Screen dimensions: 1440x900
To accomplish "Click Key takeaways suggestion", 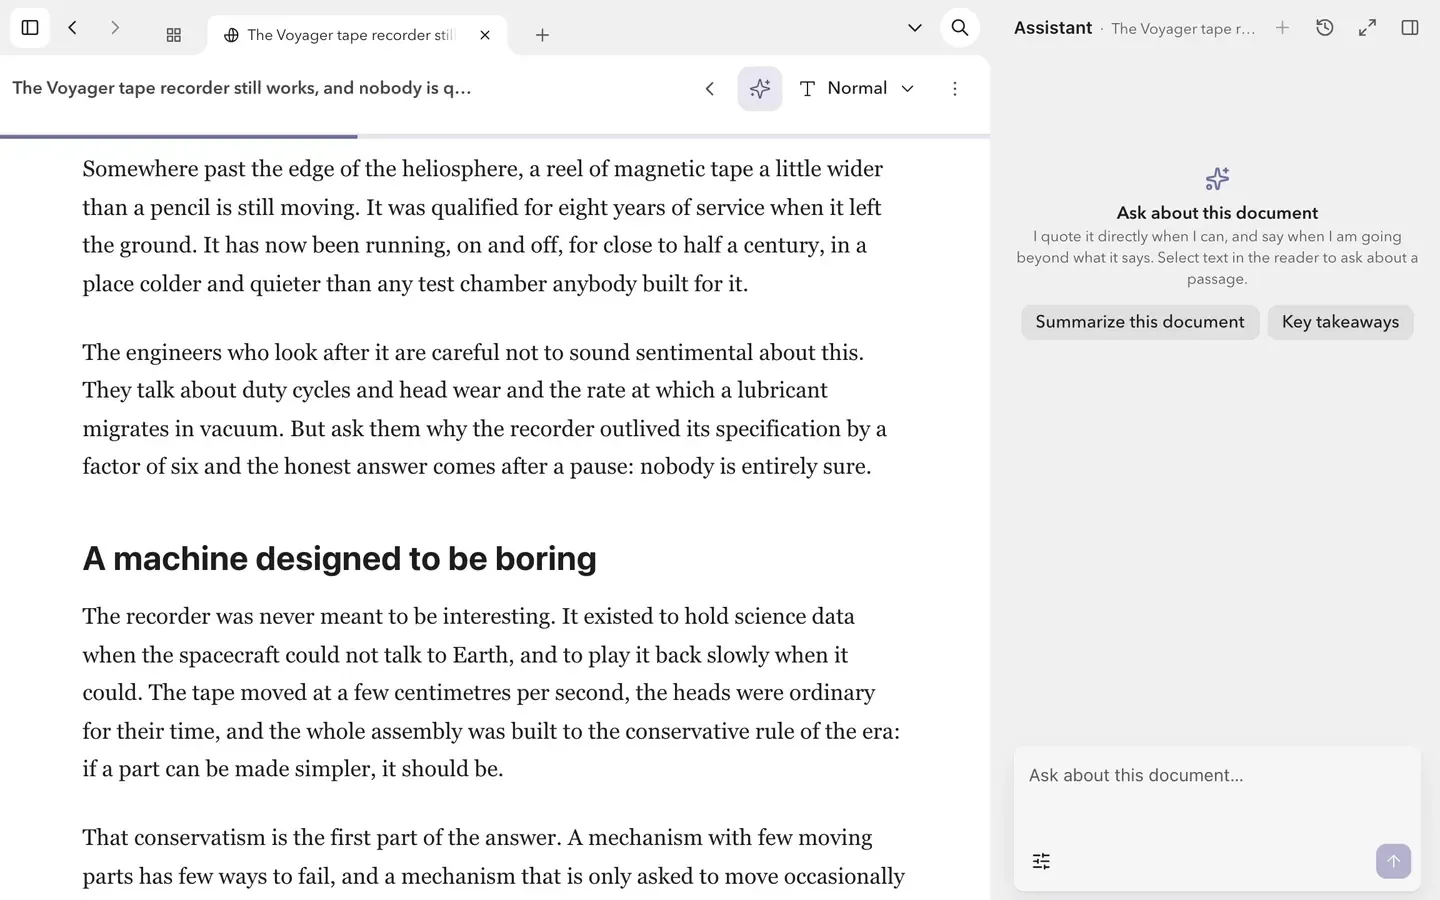I will (x=1340, y=322).
